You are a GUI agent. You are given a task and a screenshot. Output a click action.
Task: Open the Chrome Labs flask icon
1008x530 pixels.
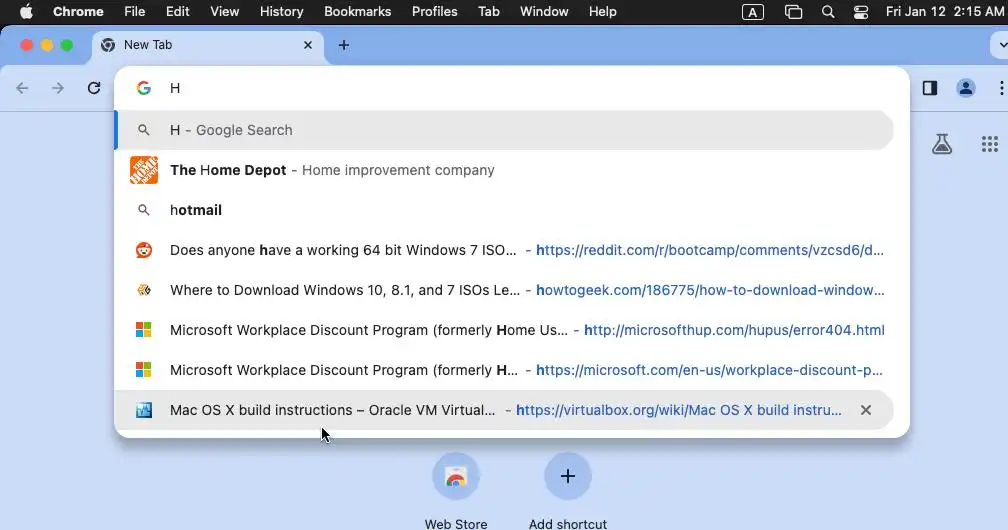(x=942, y=144)
